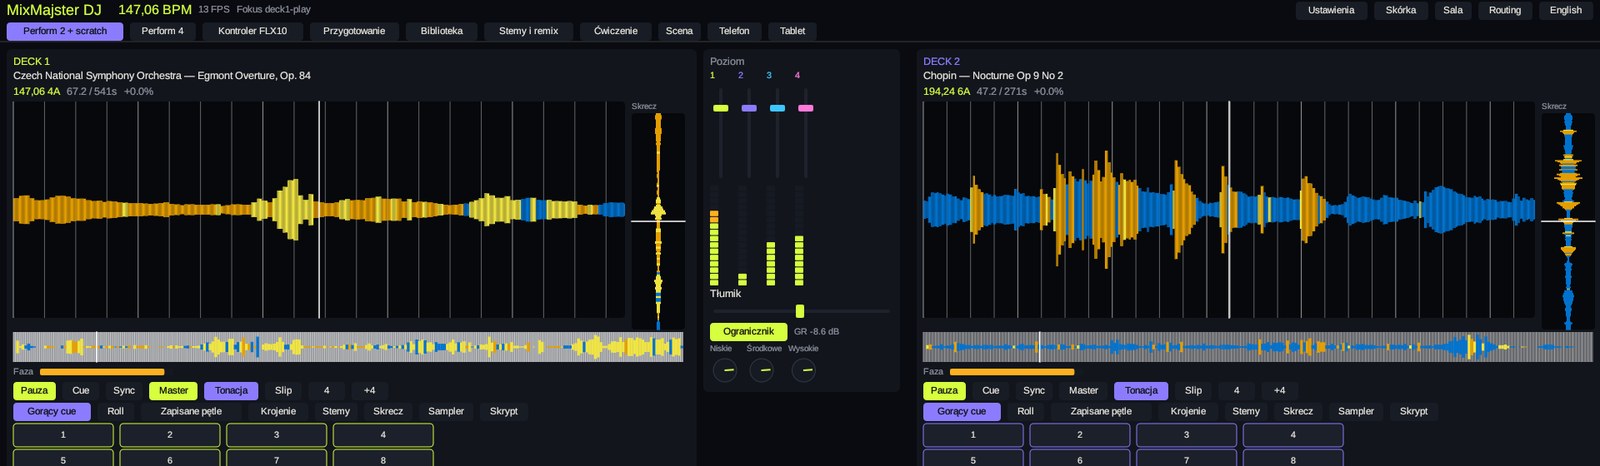
Task: Open Ustawienia settings
Action: (x=1331, y=10)
